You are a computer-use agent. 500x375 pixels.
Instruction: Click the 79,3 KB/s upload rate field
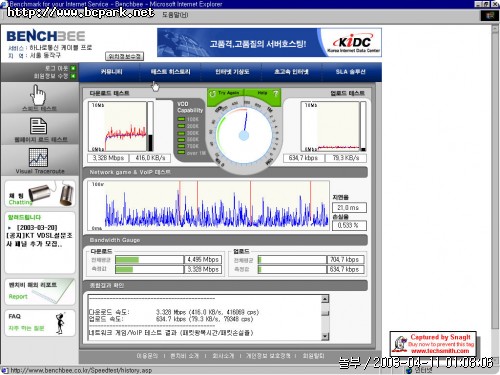tap(346, 158)
